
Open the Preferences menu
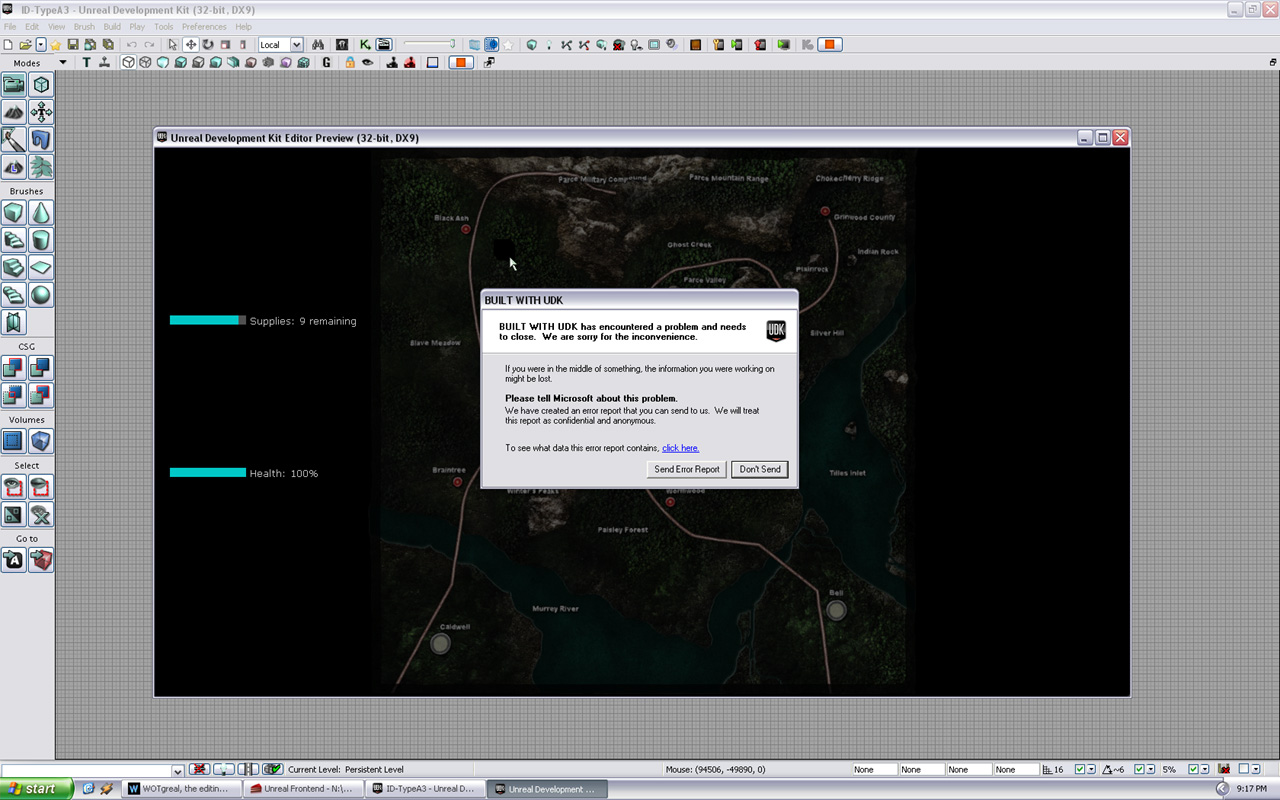(203, 27)
